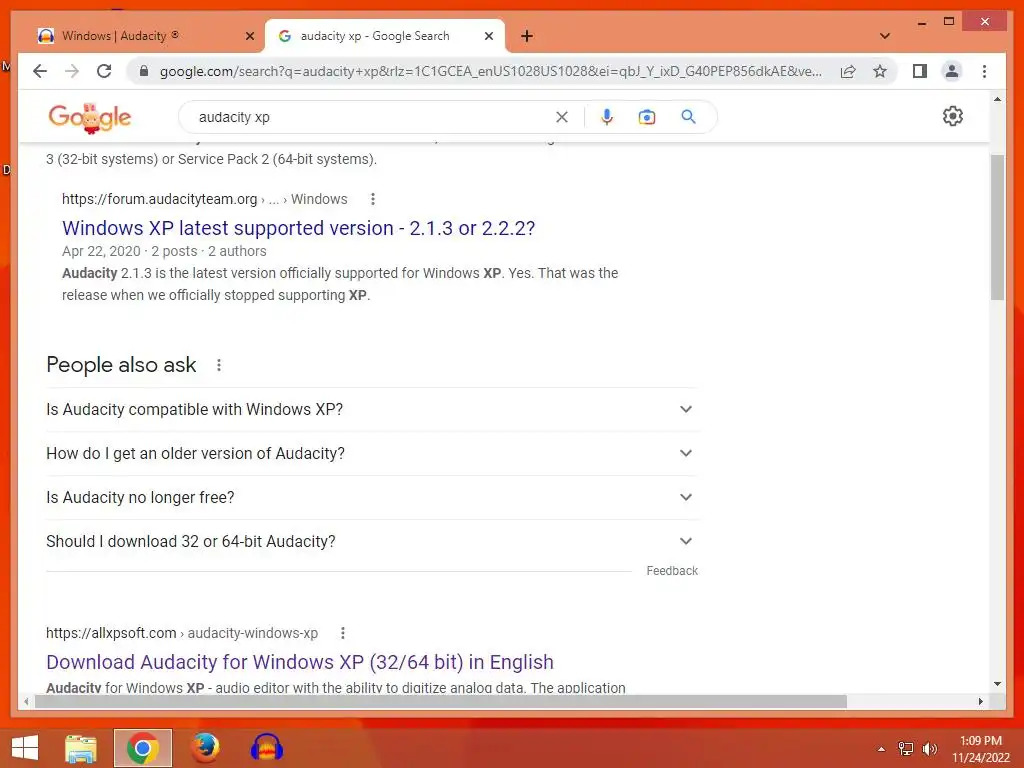This screenshot has width=1024, height=768.
Task: Click the scroll down arrow
Action: (997, 684)
